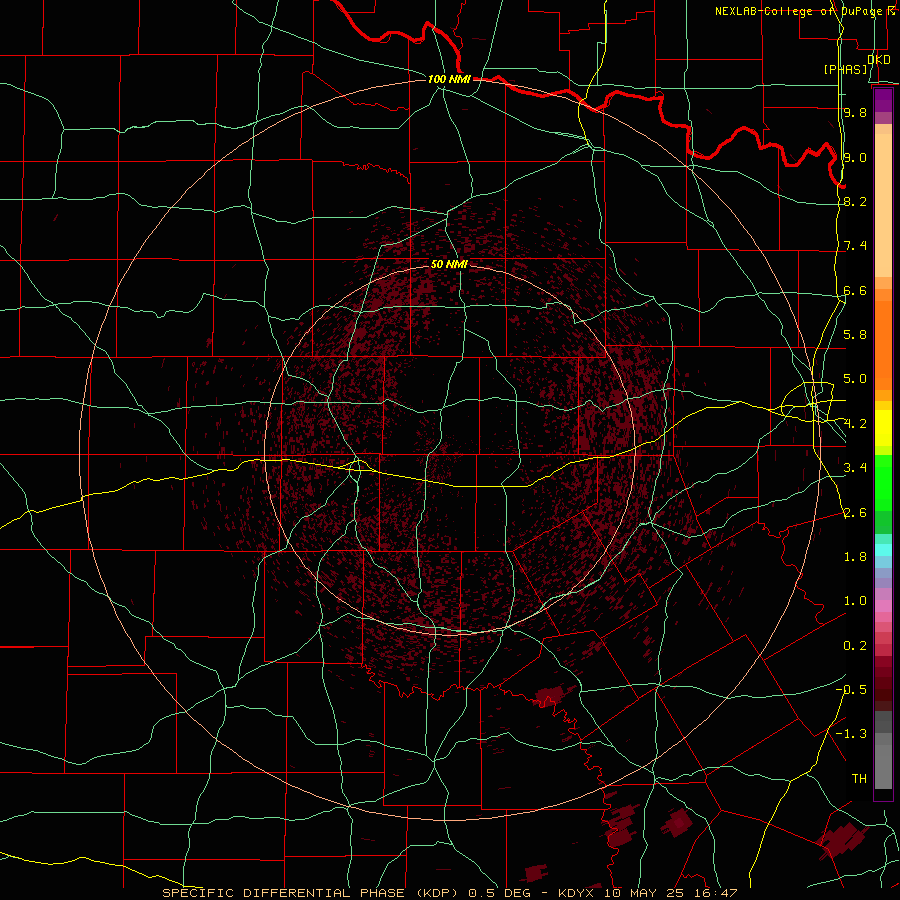Click the 3.4 scale label
Screen dimensions: 900x900
pos(855,468)
